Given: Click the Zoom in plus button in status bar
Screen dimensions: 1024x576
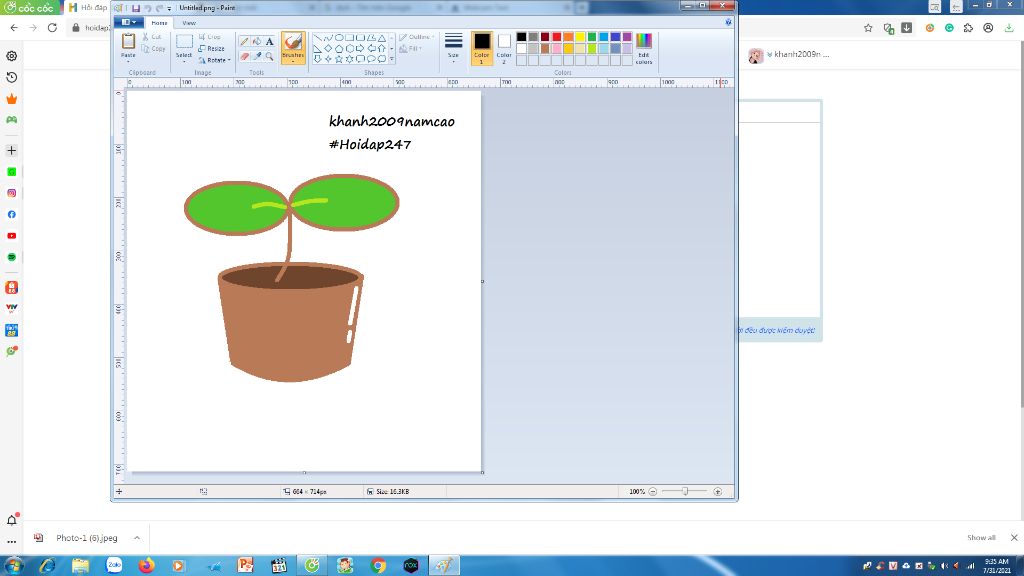Looking at the screenshot, I should pos(717,491).
